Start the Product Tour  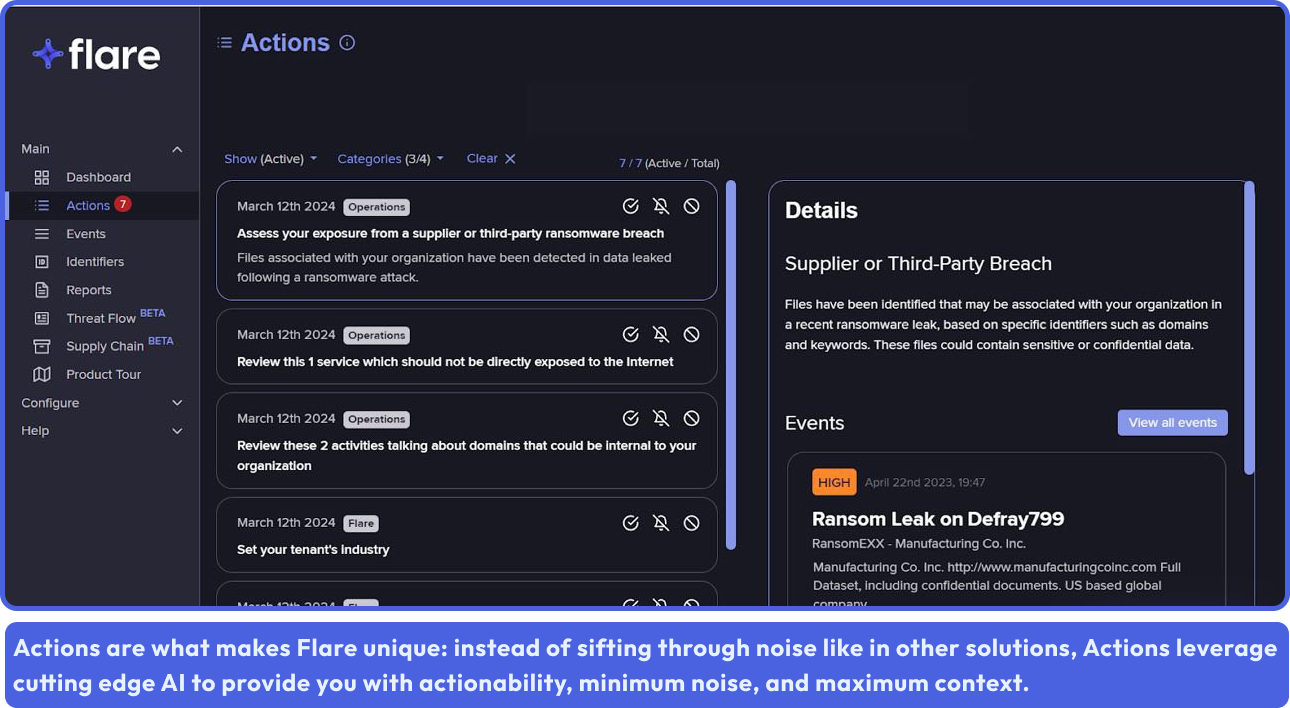pyautogui.click(x=104, y=374)
